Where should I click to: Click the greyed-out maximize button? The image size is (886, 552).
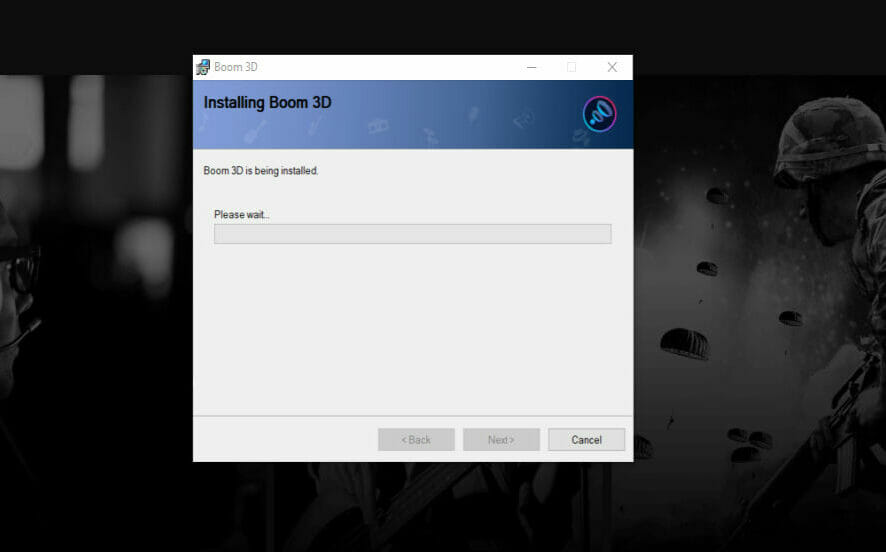pos(571,67)
